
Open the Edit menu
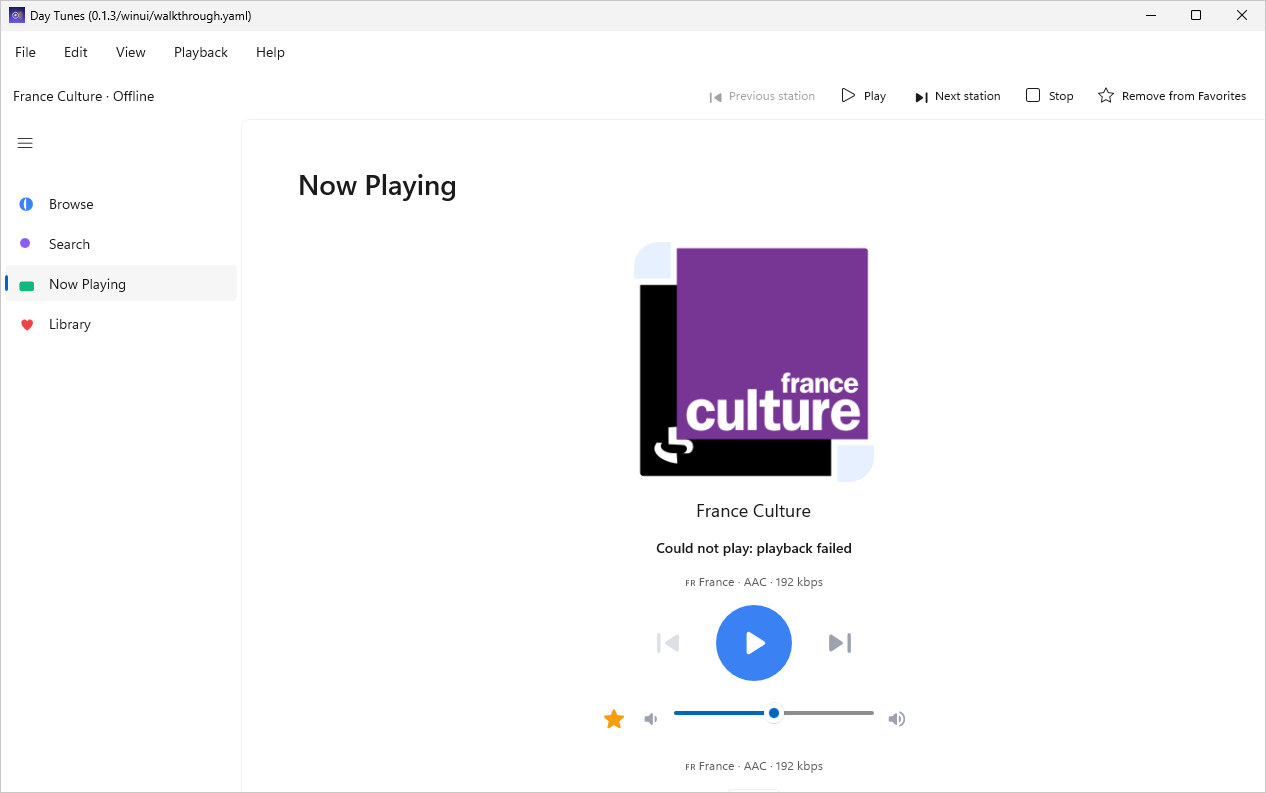point(76,52)
